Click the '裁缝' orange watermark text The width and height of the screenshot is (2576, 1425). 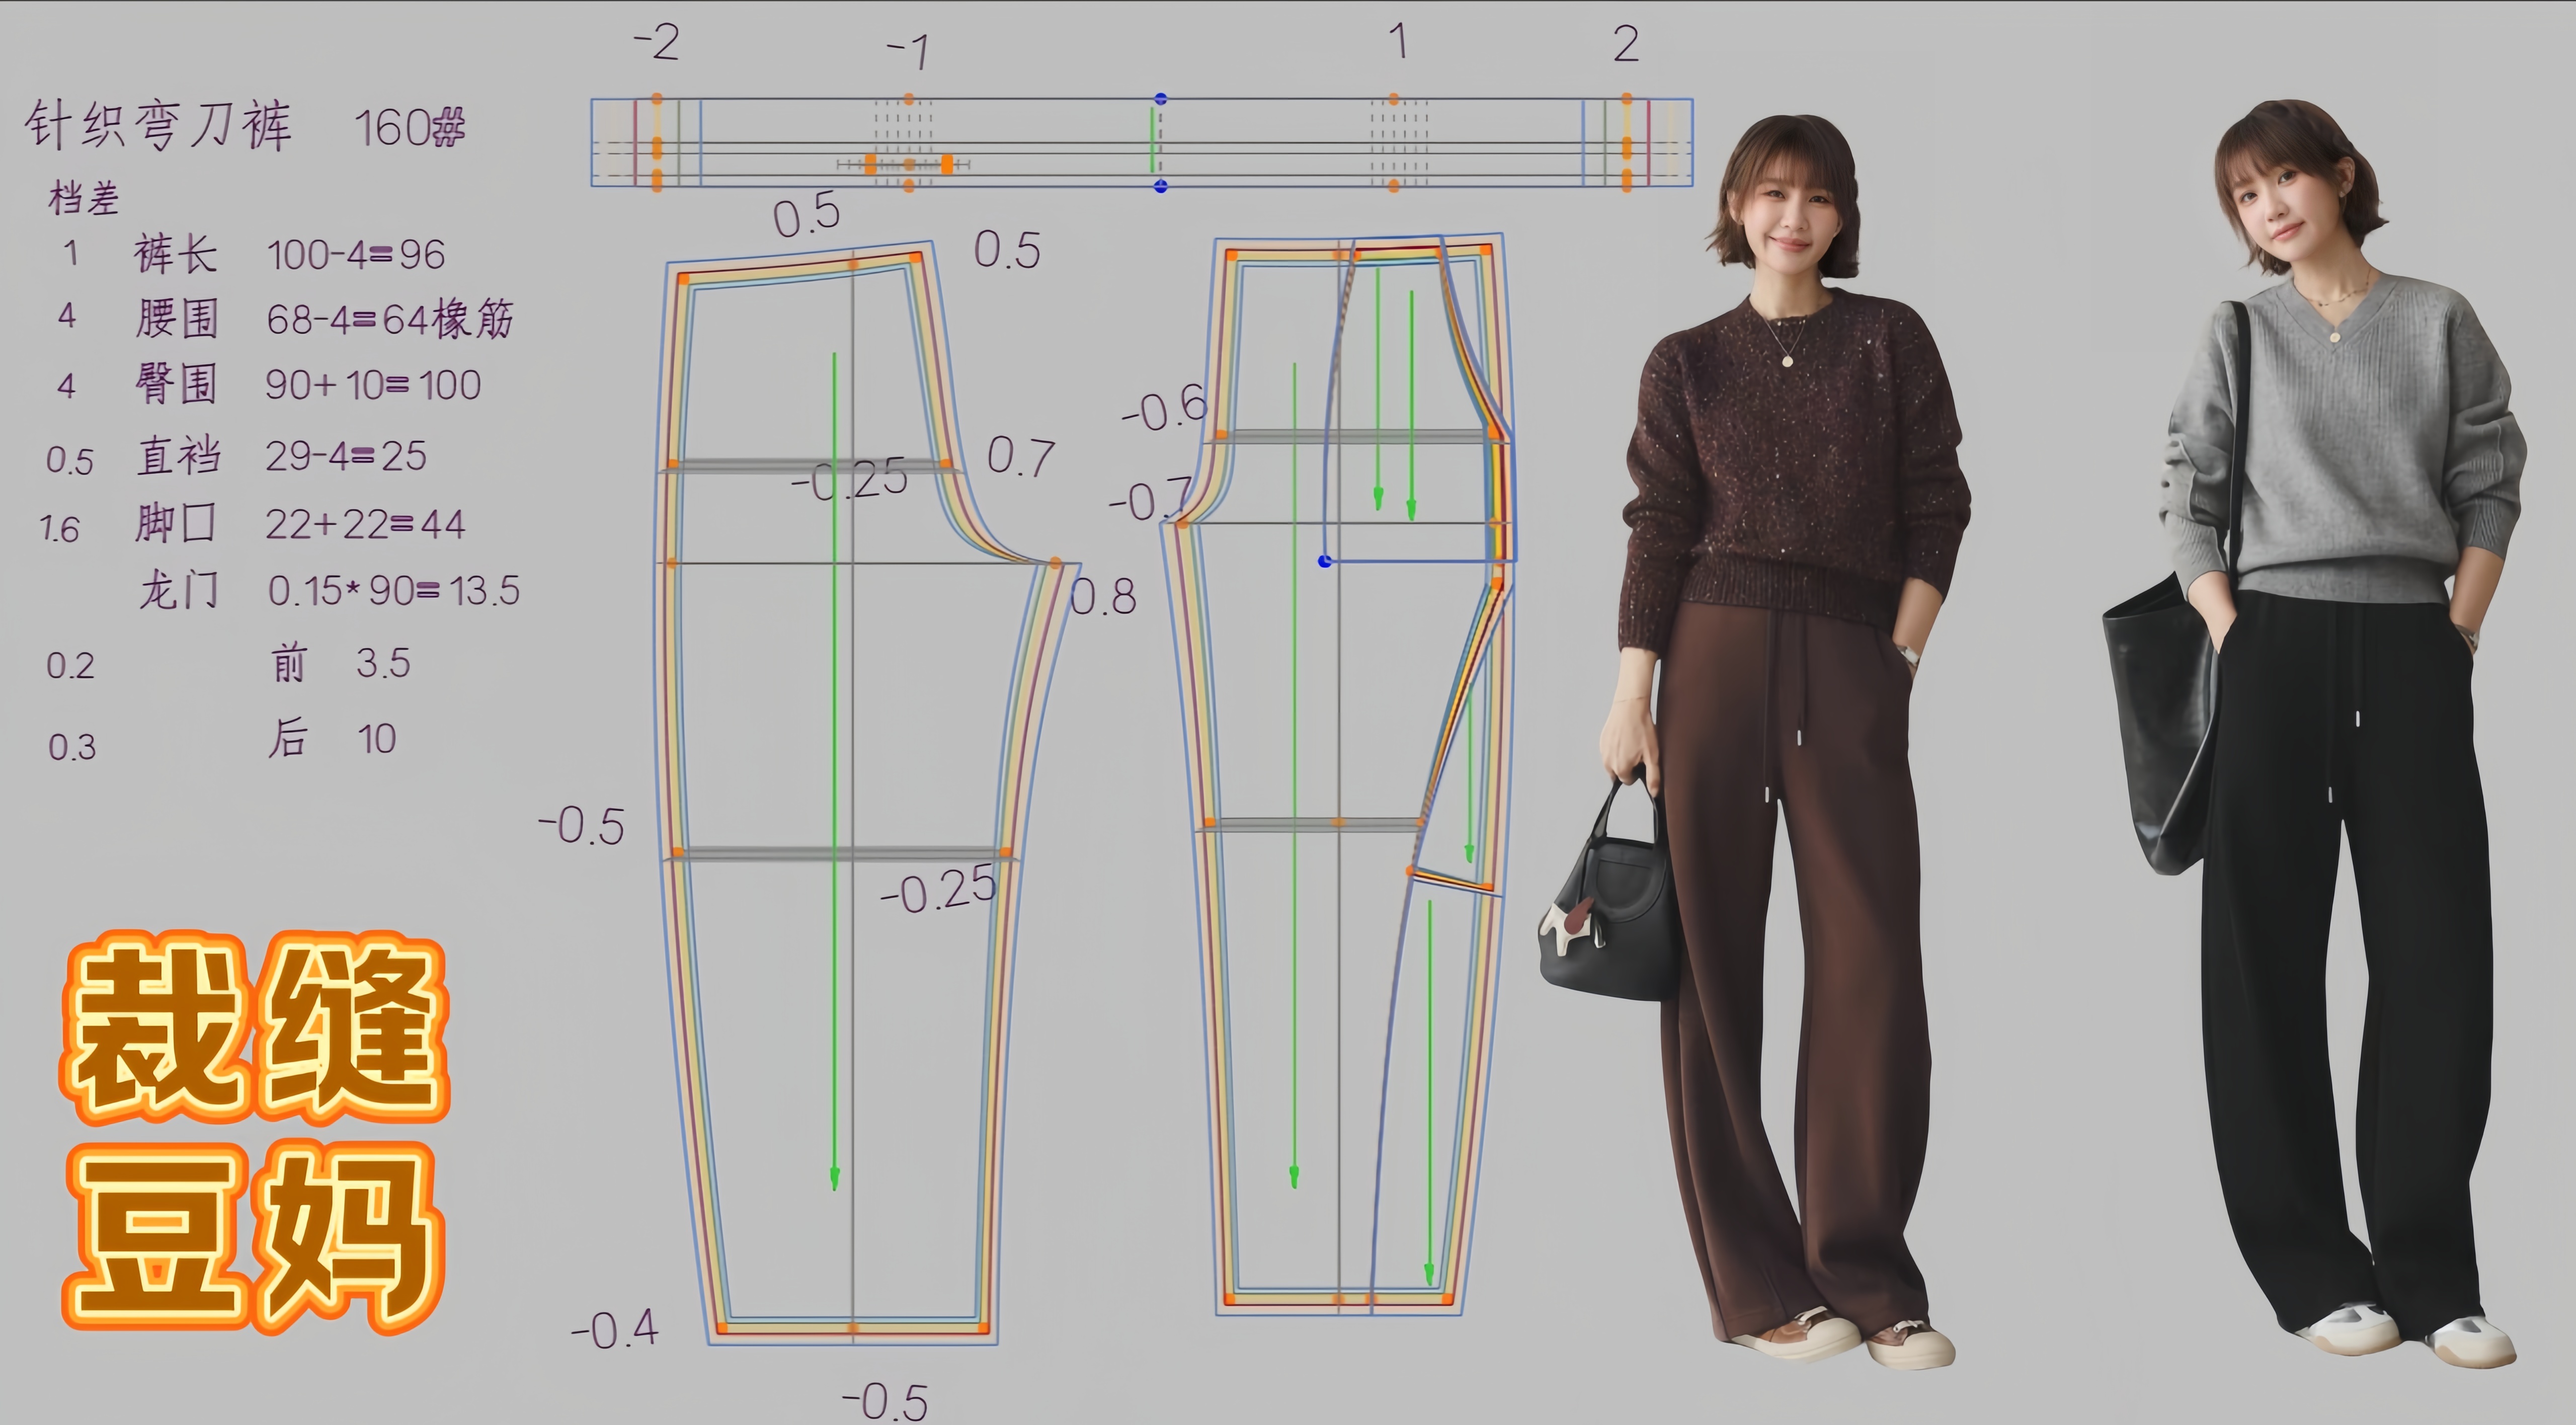[255, 1030]
